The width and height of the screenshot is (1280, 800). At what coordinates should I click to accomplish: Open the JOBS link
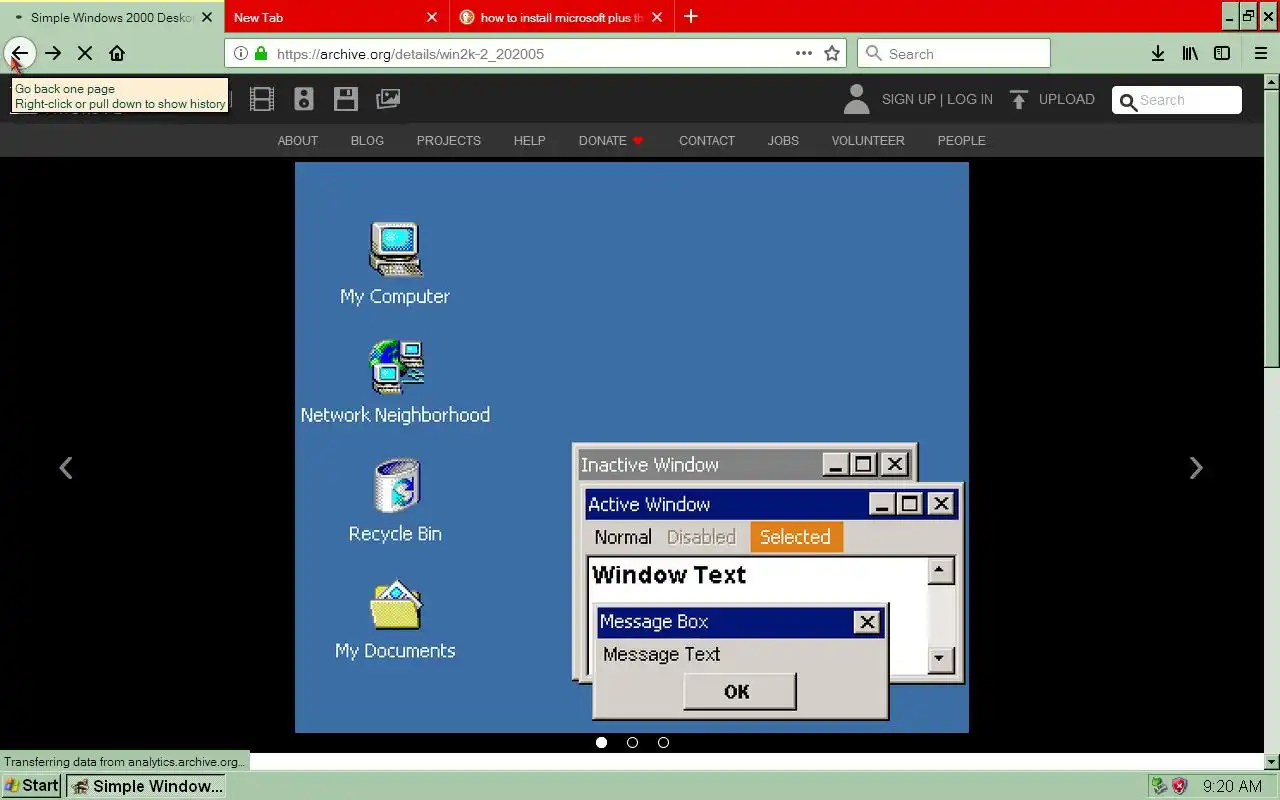[783, 141]
